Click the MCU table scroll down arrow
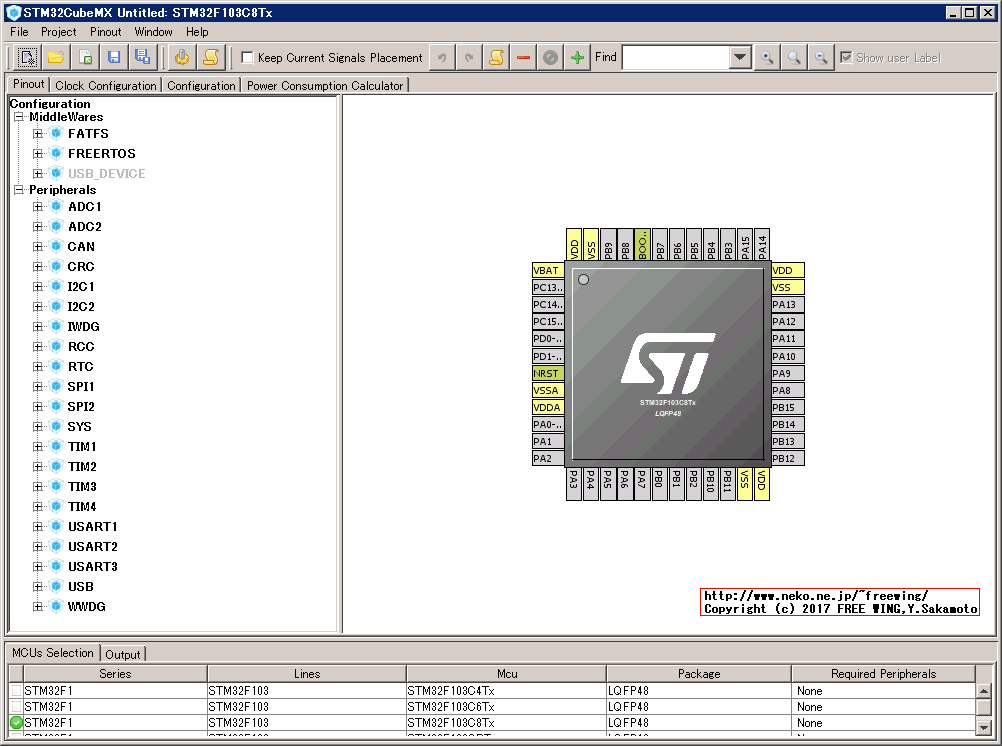 tap(983, 726)
